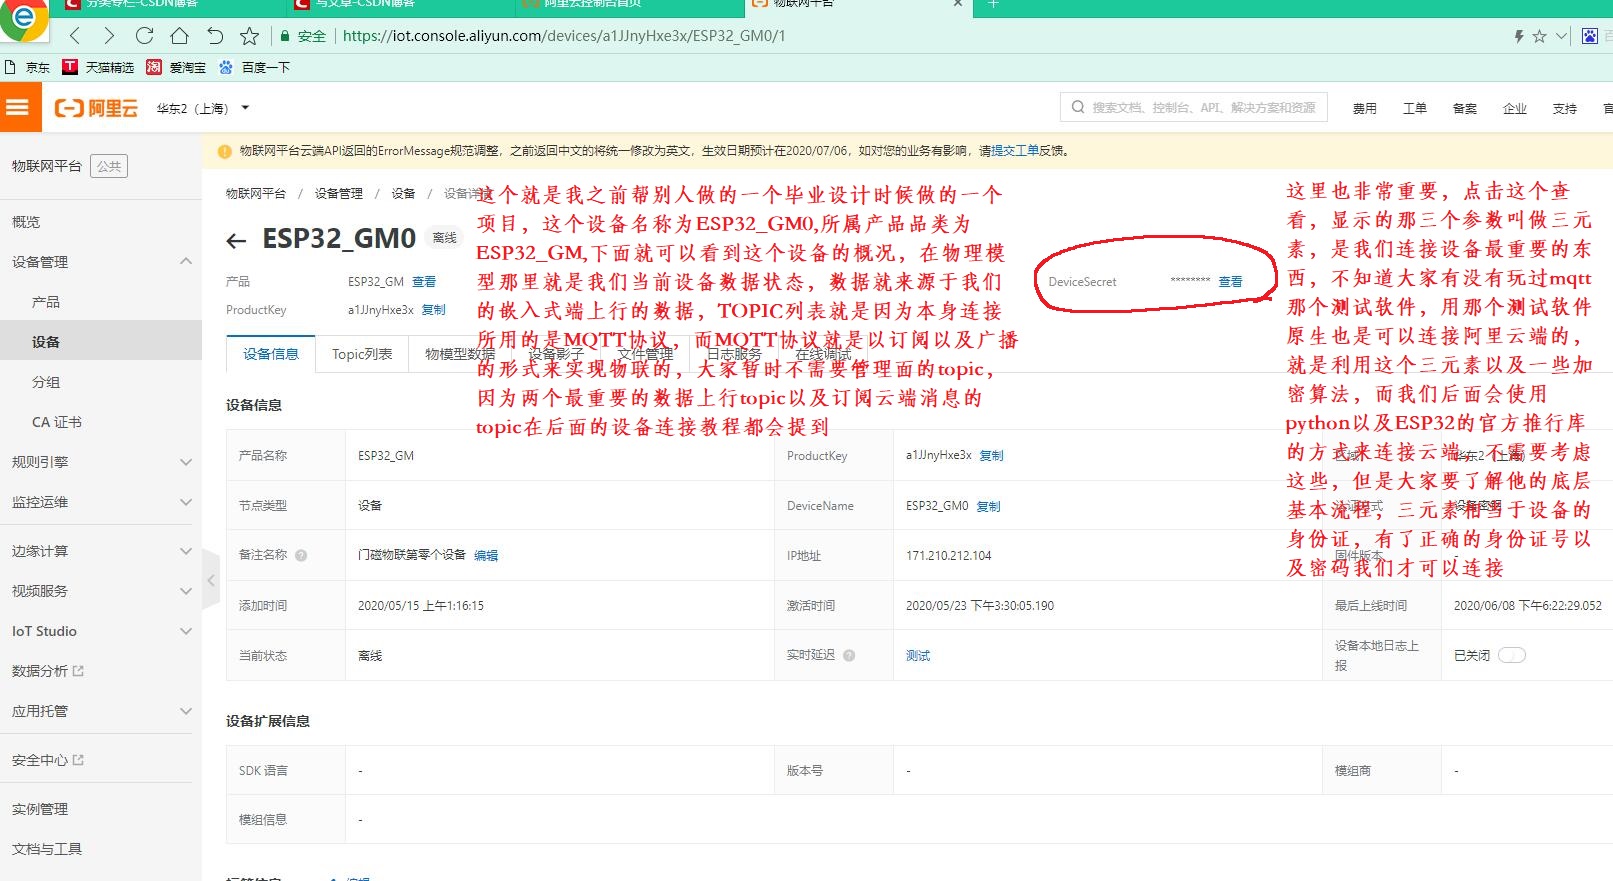Click 提交工单 link in notice banner
1613x881 pixels.
click(1015, 151)
